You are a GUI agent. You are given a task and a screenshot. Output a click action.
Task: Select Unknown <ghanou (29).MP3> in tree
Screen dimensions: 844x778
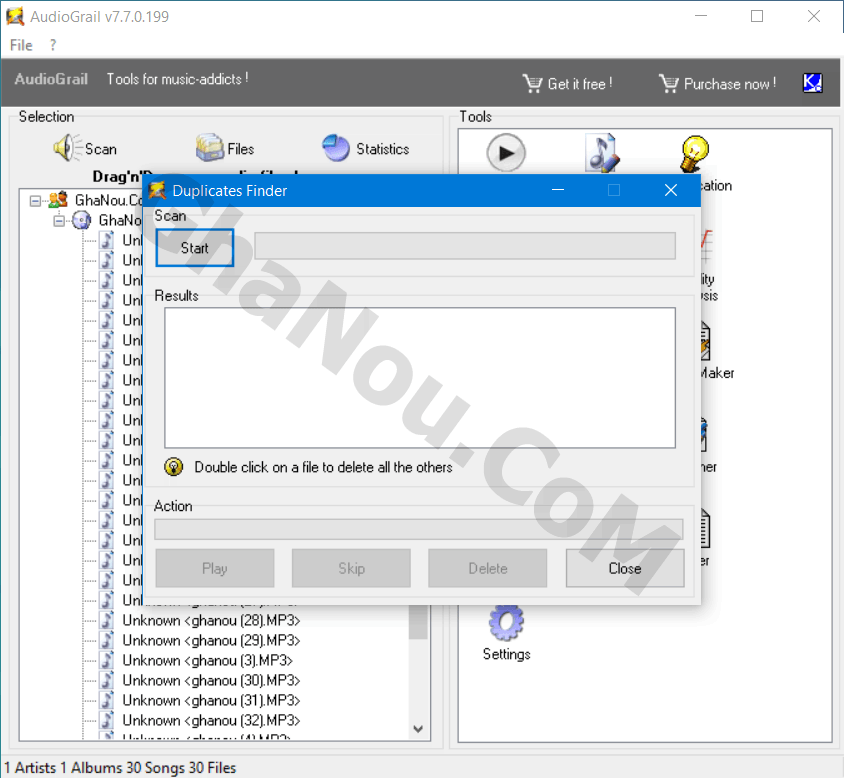coord(211,640)
